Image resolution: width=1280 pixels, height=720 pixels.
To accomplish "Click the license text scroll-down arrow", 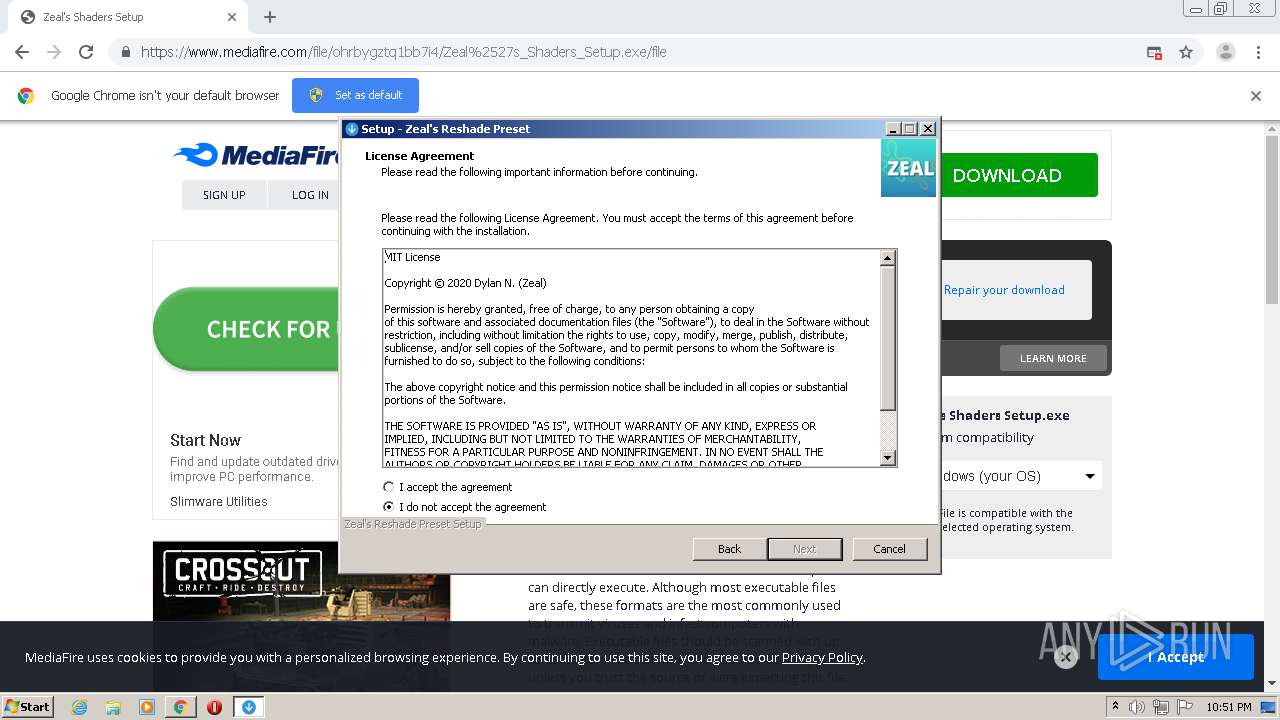I will [x=887, y=457].
